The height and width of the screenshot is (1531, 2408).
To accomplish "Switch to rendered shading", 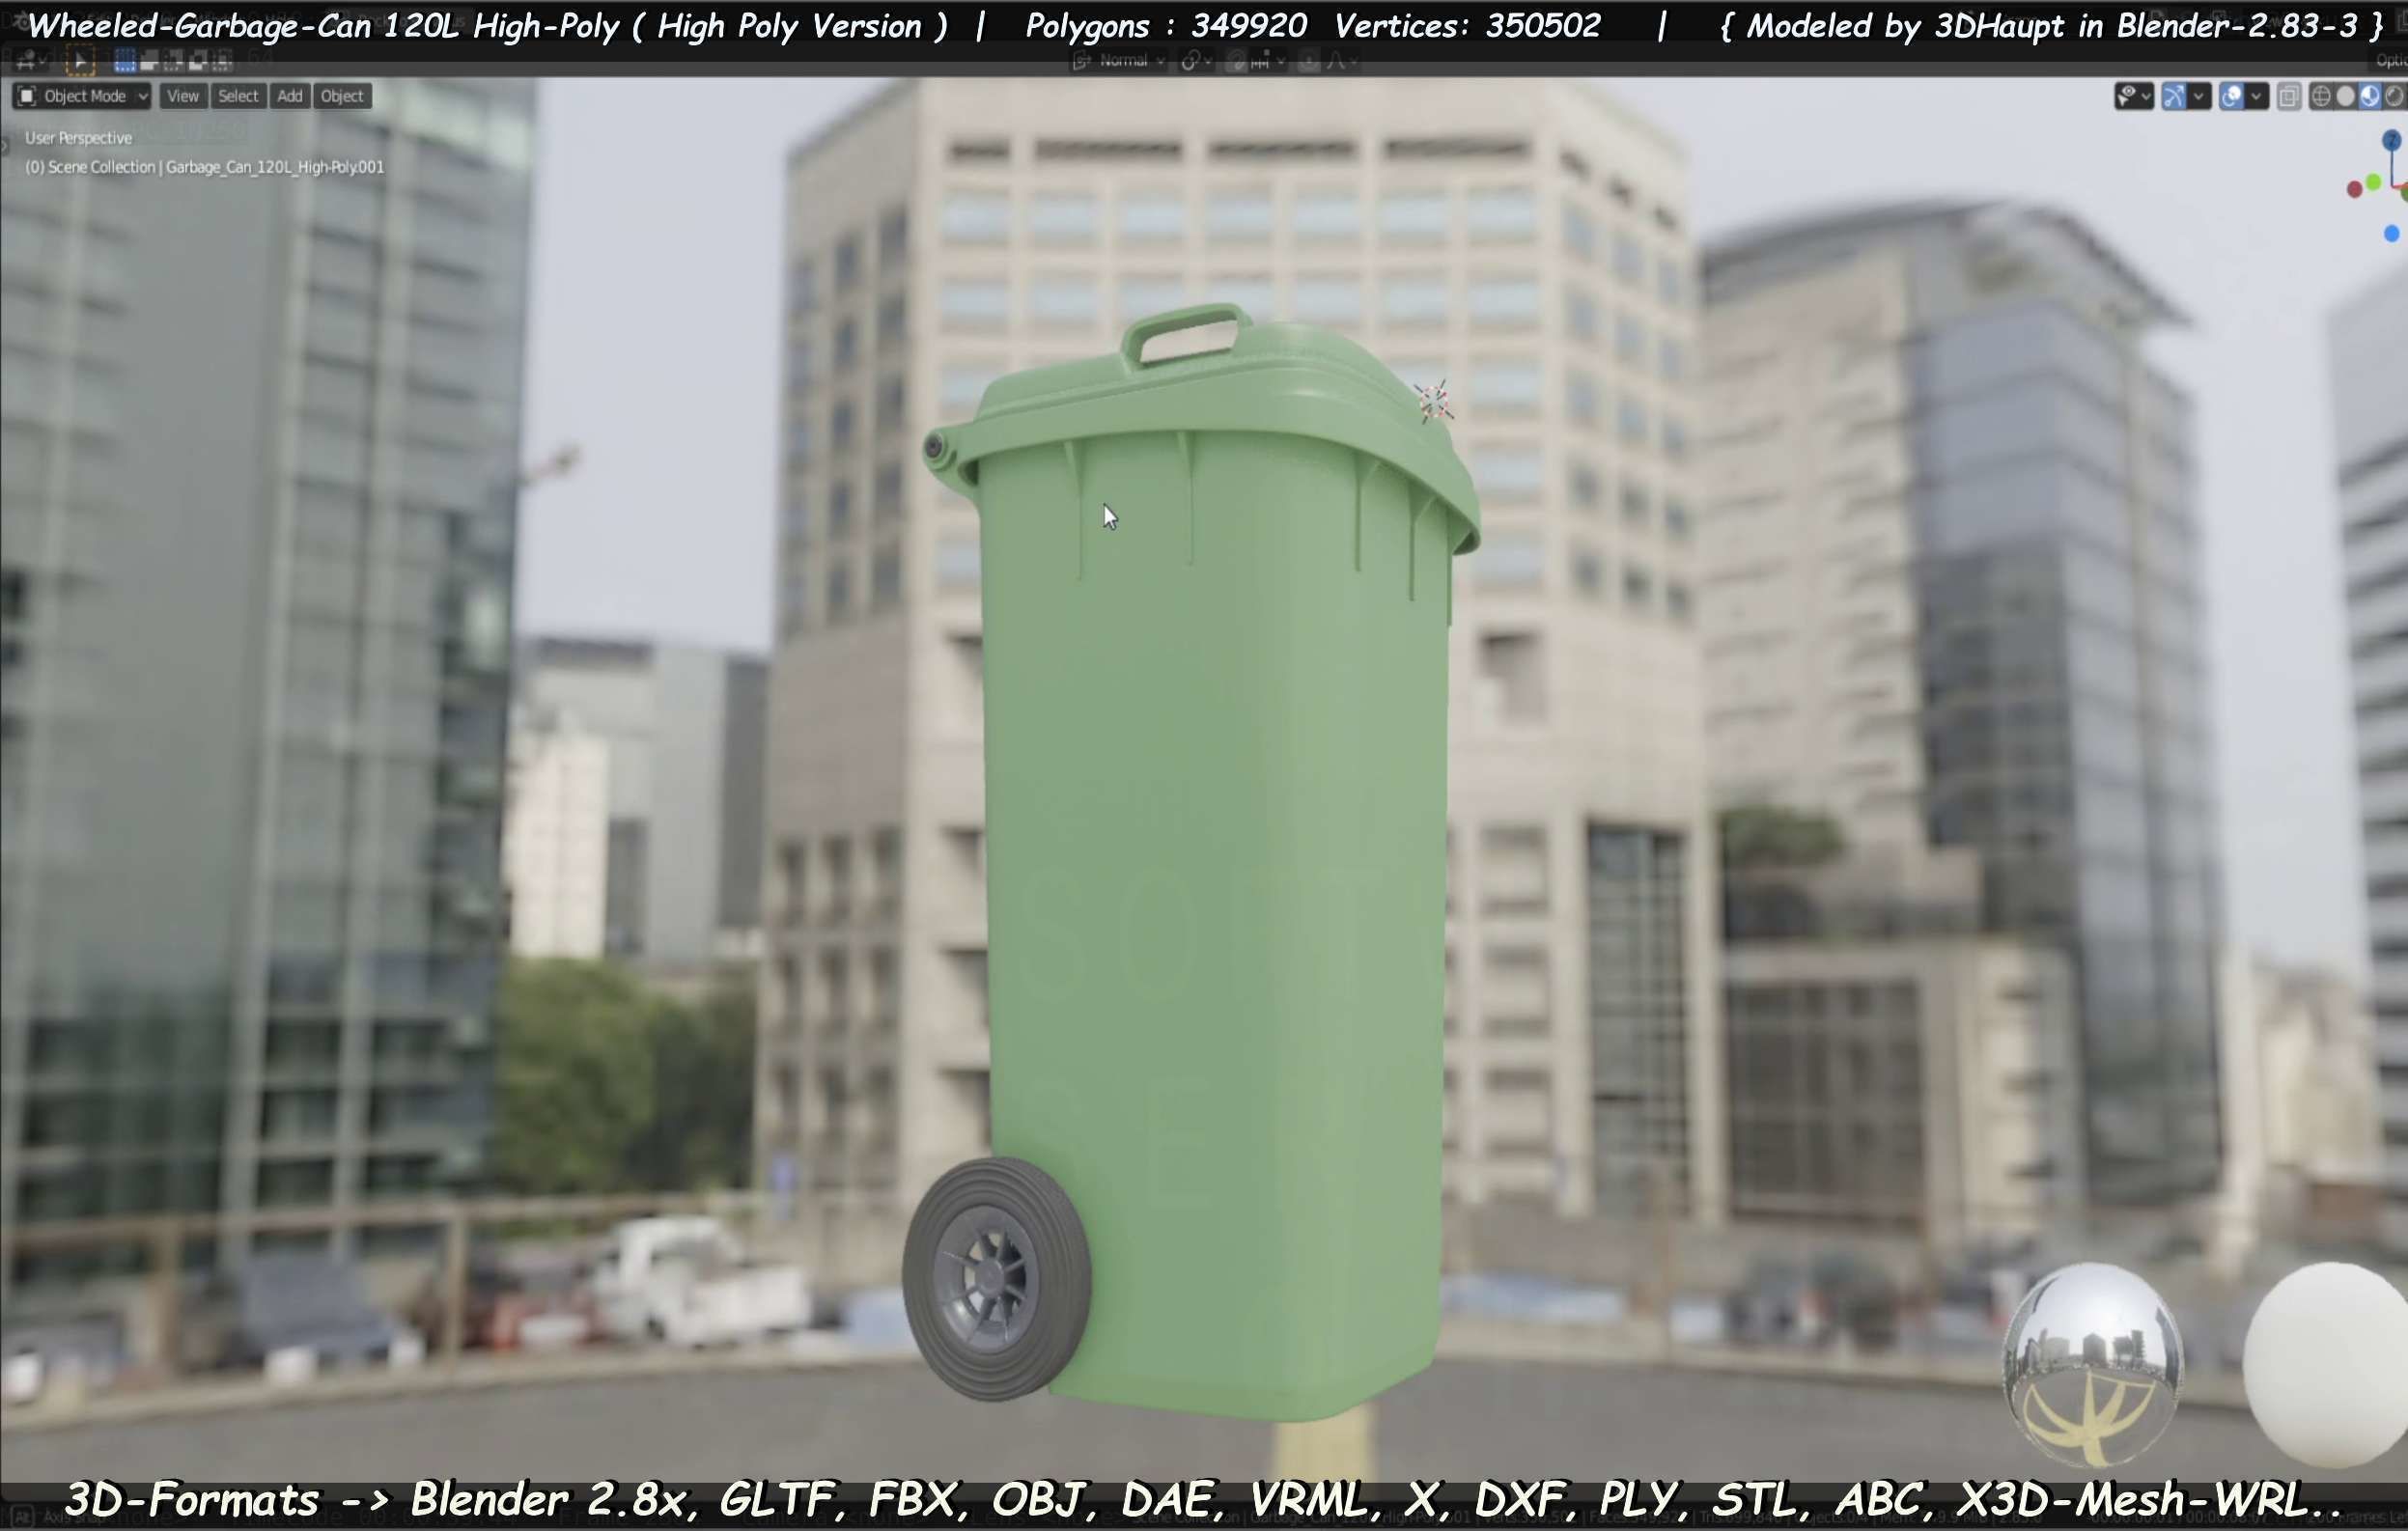I will click(x=2394, y=97).
